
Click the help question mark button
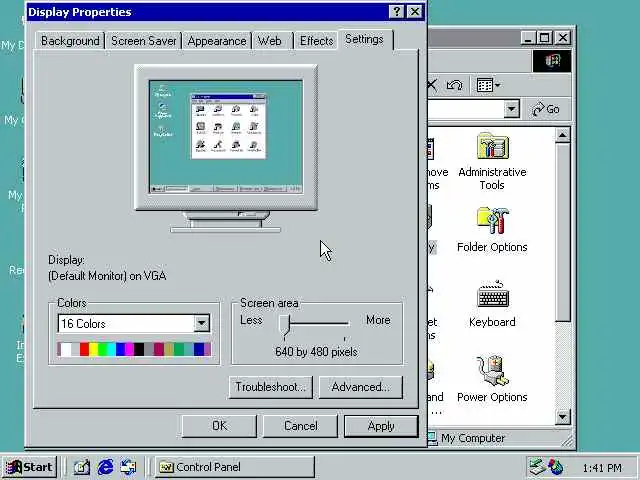point(397,12)
